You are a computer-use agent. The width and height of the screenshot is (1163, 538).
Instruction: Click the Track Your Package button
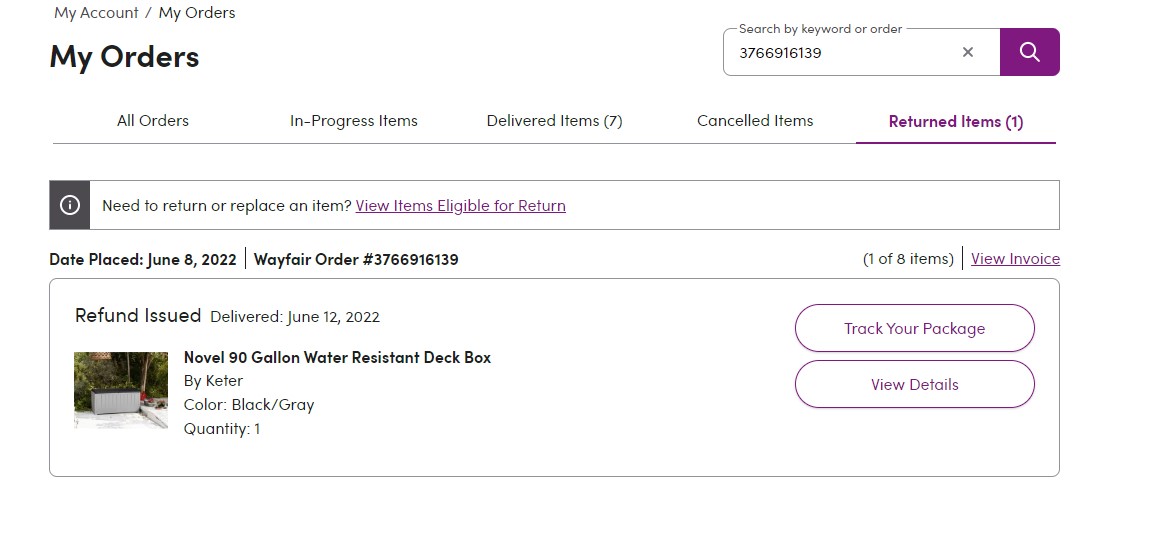(x=915, y=328)
